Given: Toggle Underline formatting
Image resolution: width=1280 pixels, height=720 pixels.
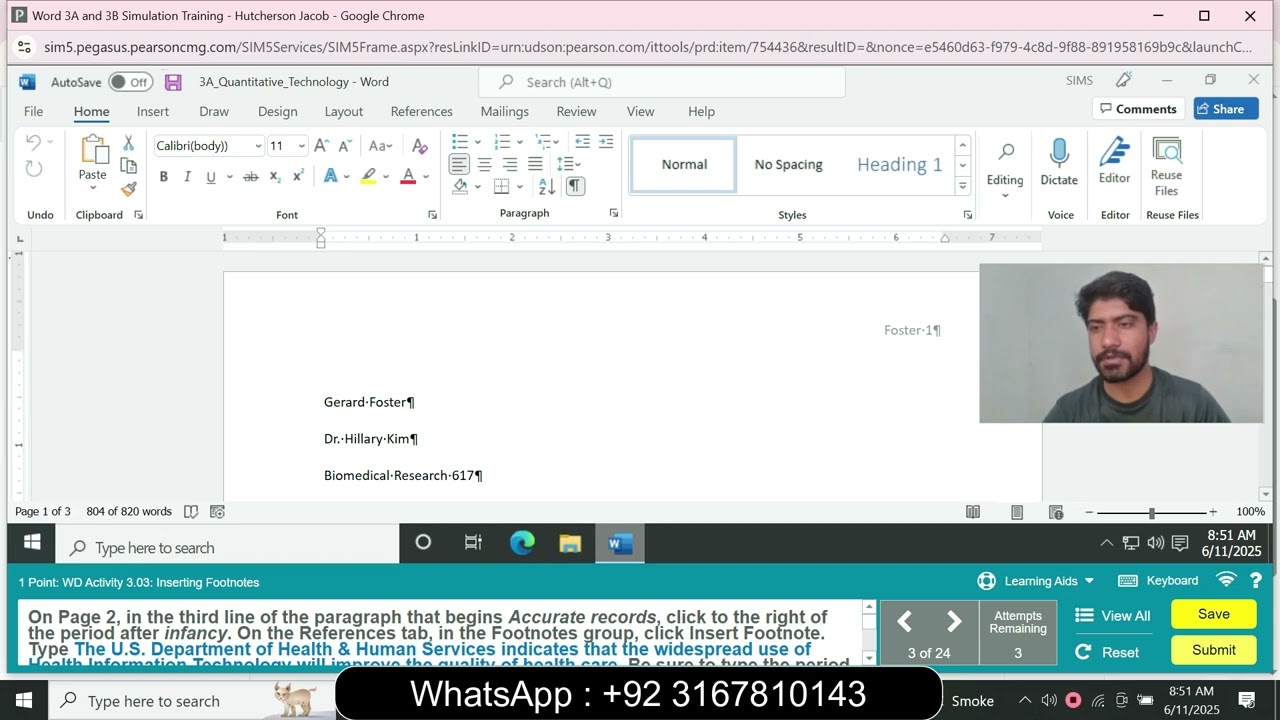Looking at the screenshot, I should 211,177.
